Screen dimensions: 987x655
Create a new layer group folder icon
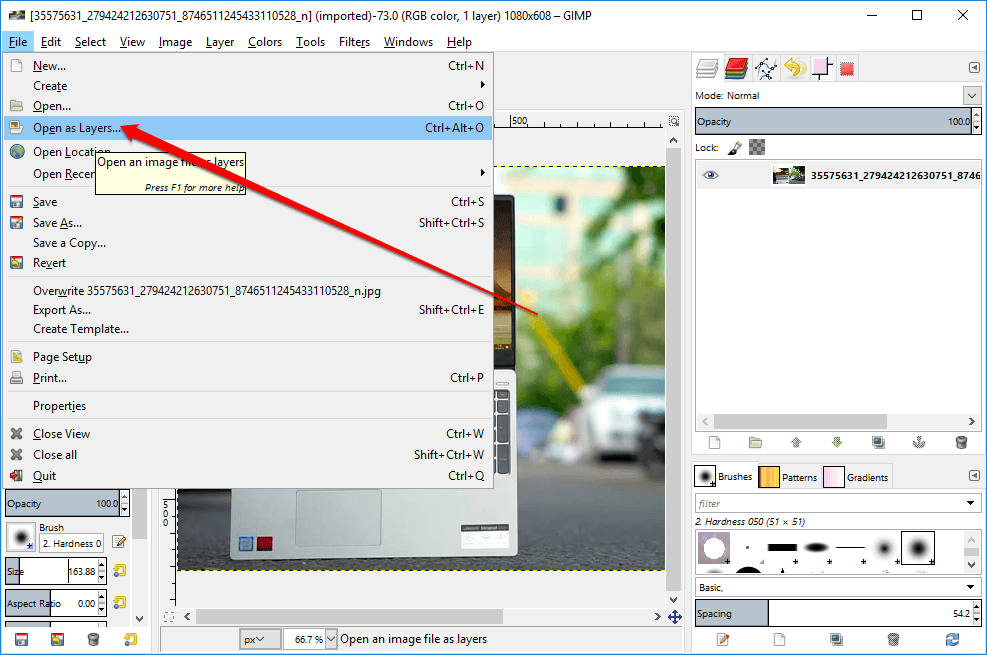[x=755, y=442]
